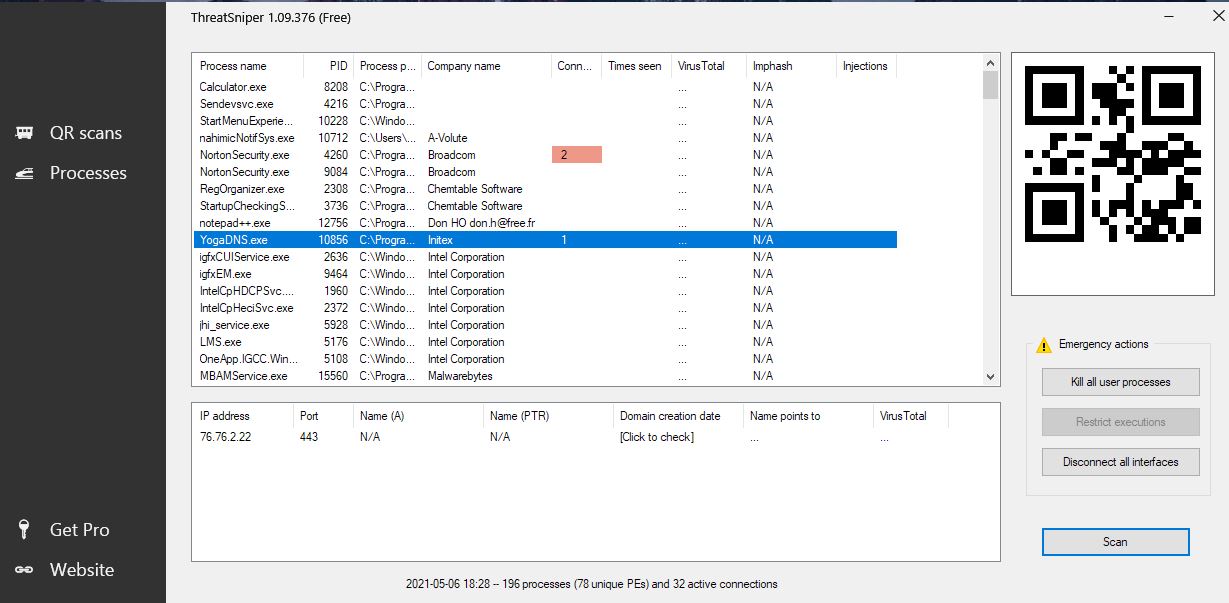Screen dimensions: 1229x603
Task: Select the Sendevsvc.exe row
Action: pyautogui.click(x=545, y=104)
